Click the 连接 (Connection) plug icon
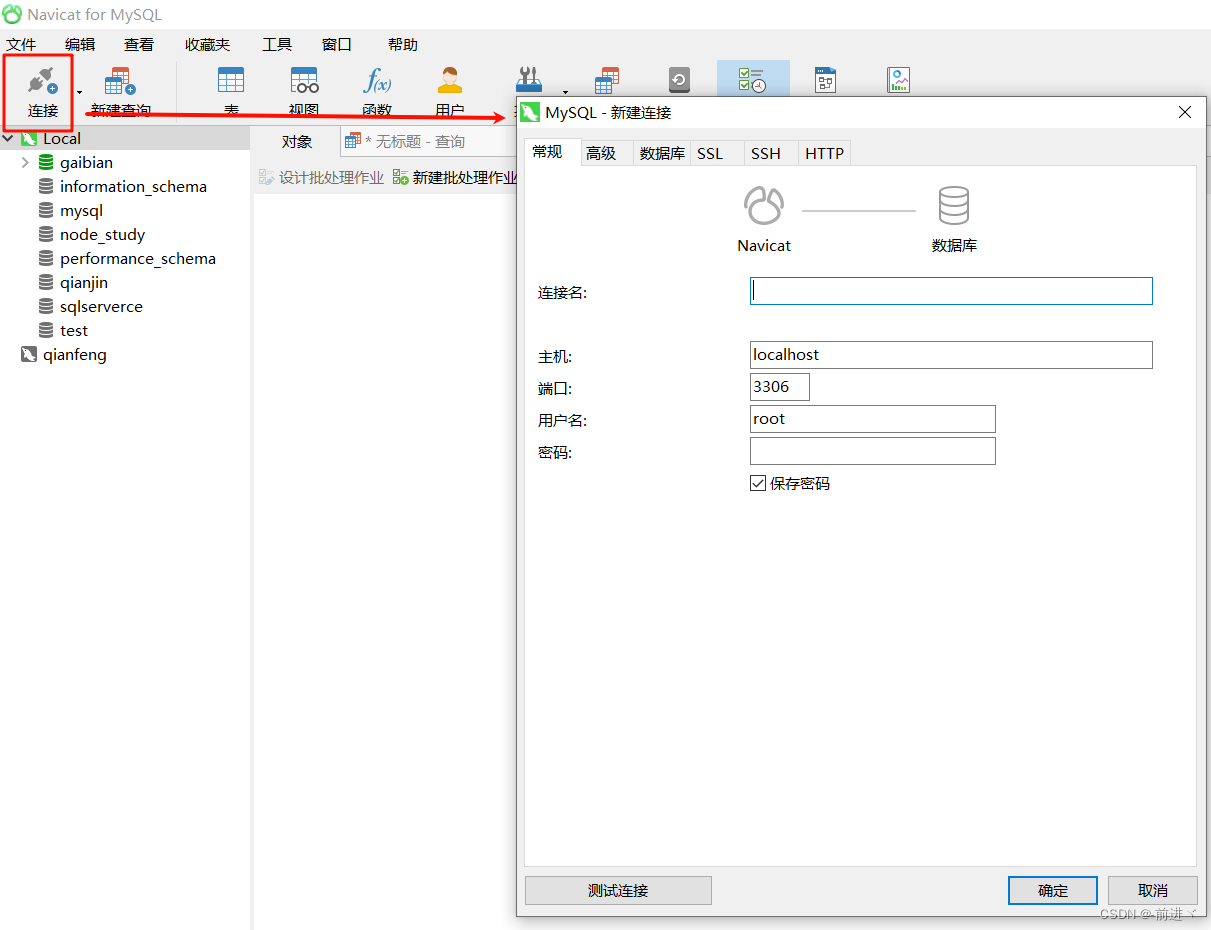Screen dimensions: 1211x930 coord(42,82)
